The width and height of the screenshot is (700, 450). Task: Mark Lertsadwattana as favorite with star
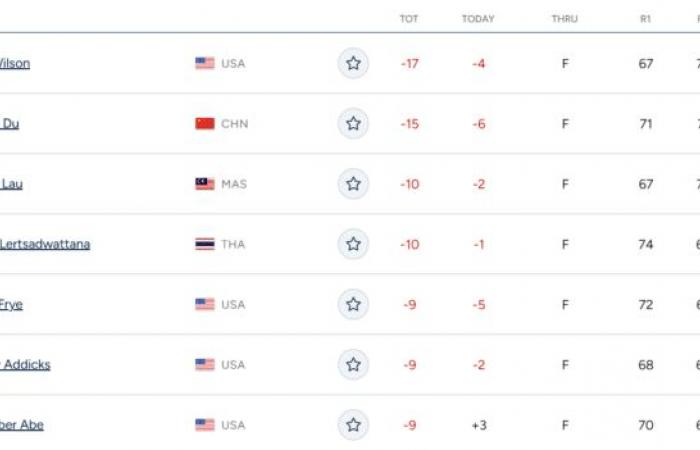click(353, 244)
